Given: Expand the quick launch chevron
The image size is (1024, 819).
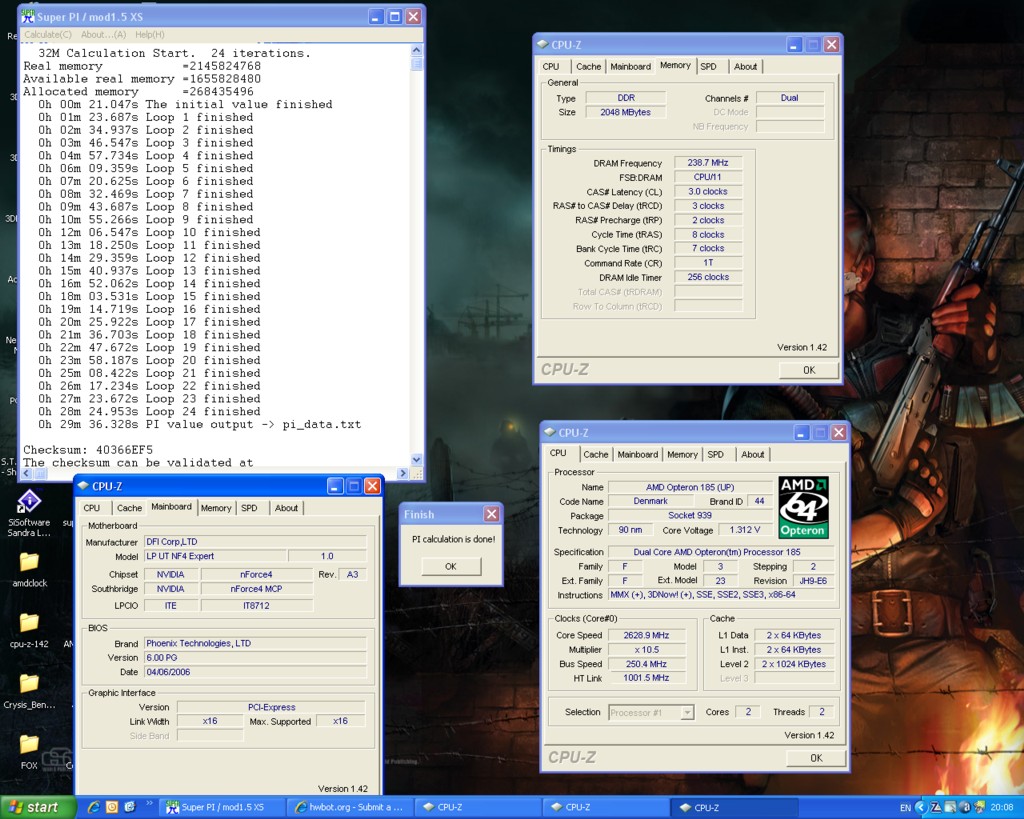Looking at the screenshot, I should coord(148,804).
